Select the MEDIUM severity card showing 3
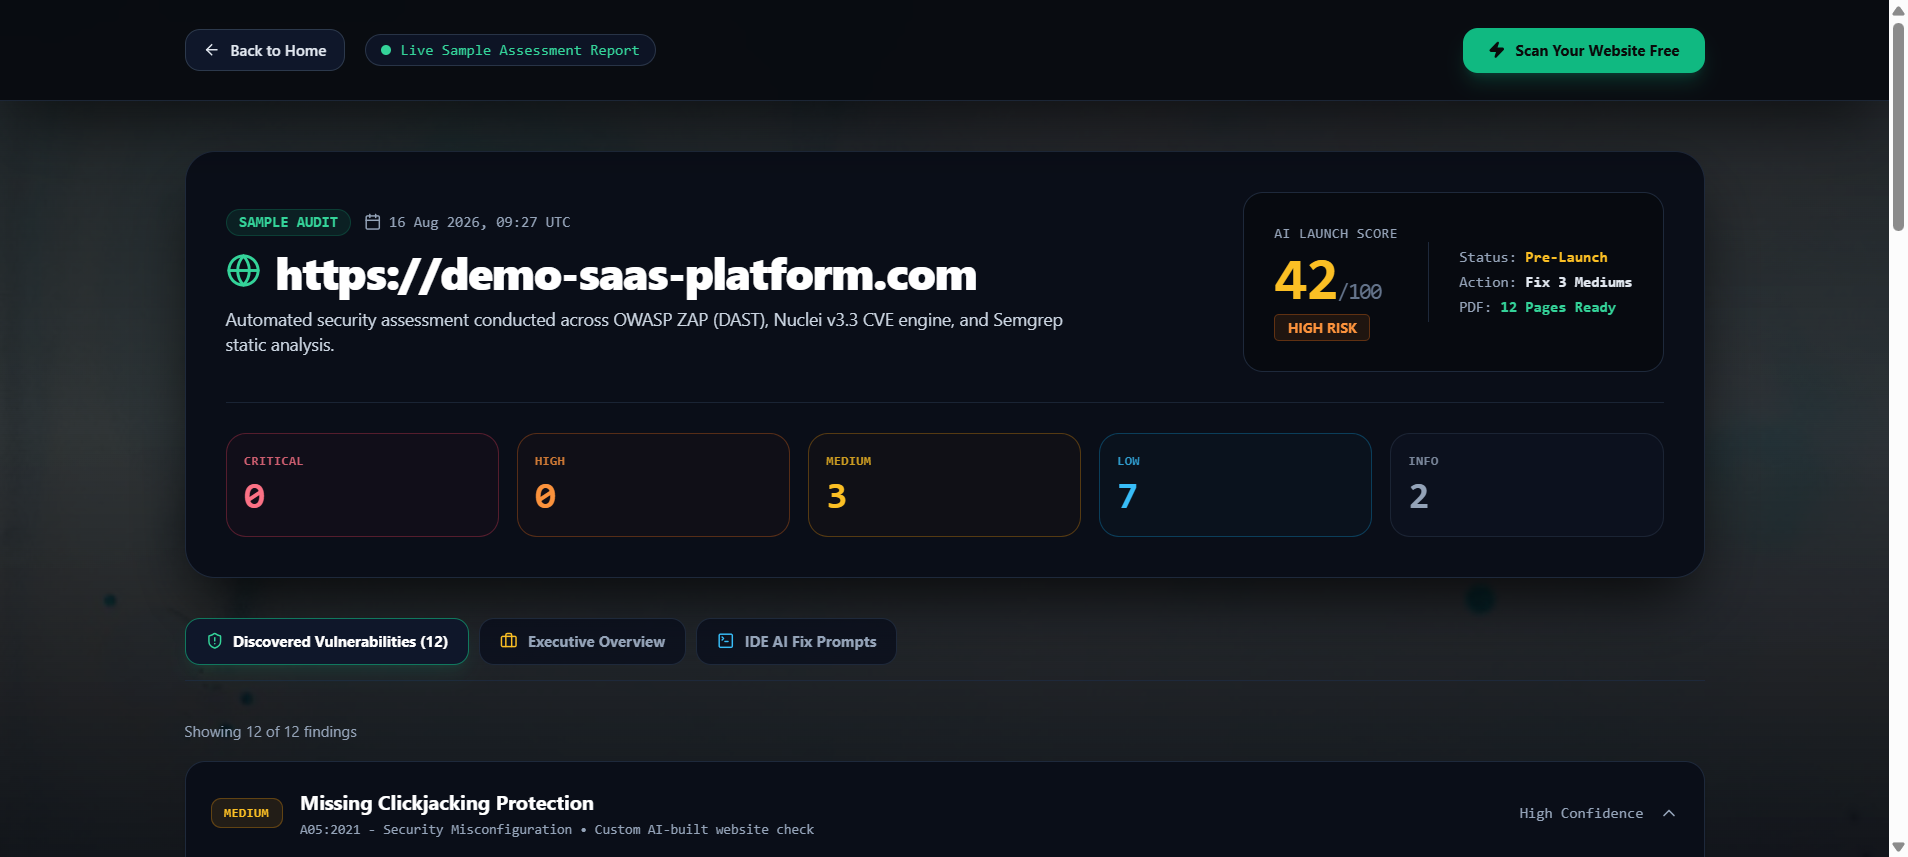Screen dimensions: 1908x857 [944, 485]
